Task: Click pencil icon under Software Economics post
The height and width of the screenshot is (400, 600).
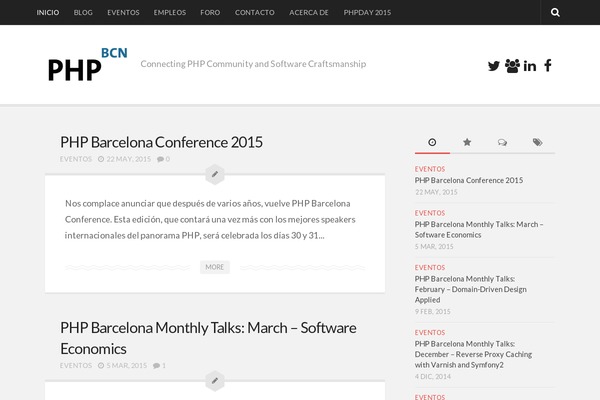Action: (215, 381)
